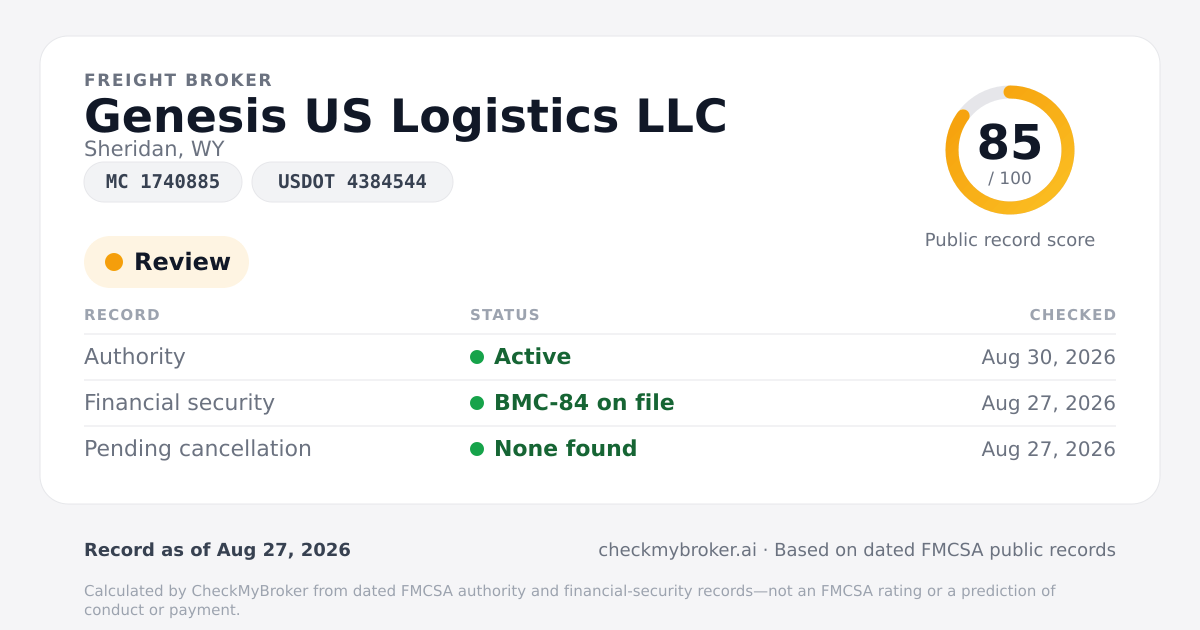Click the circular 85 score gauge

click(x=1010, y=150)
